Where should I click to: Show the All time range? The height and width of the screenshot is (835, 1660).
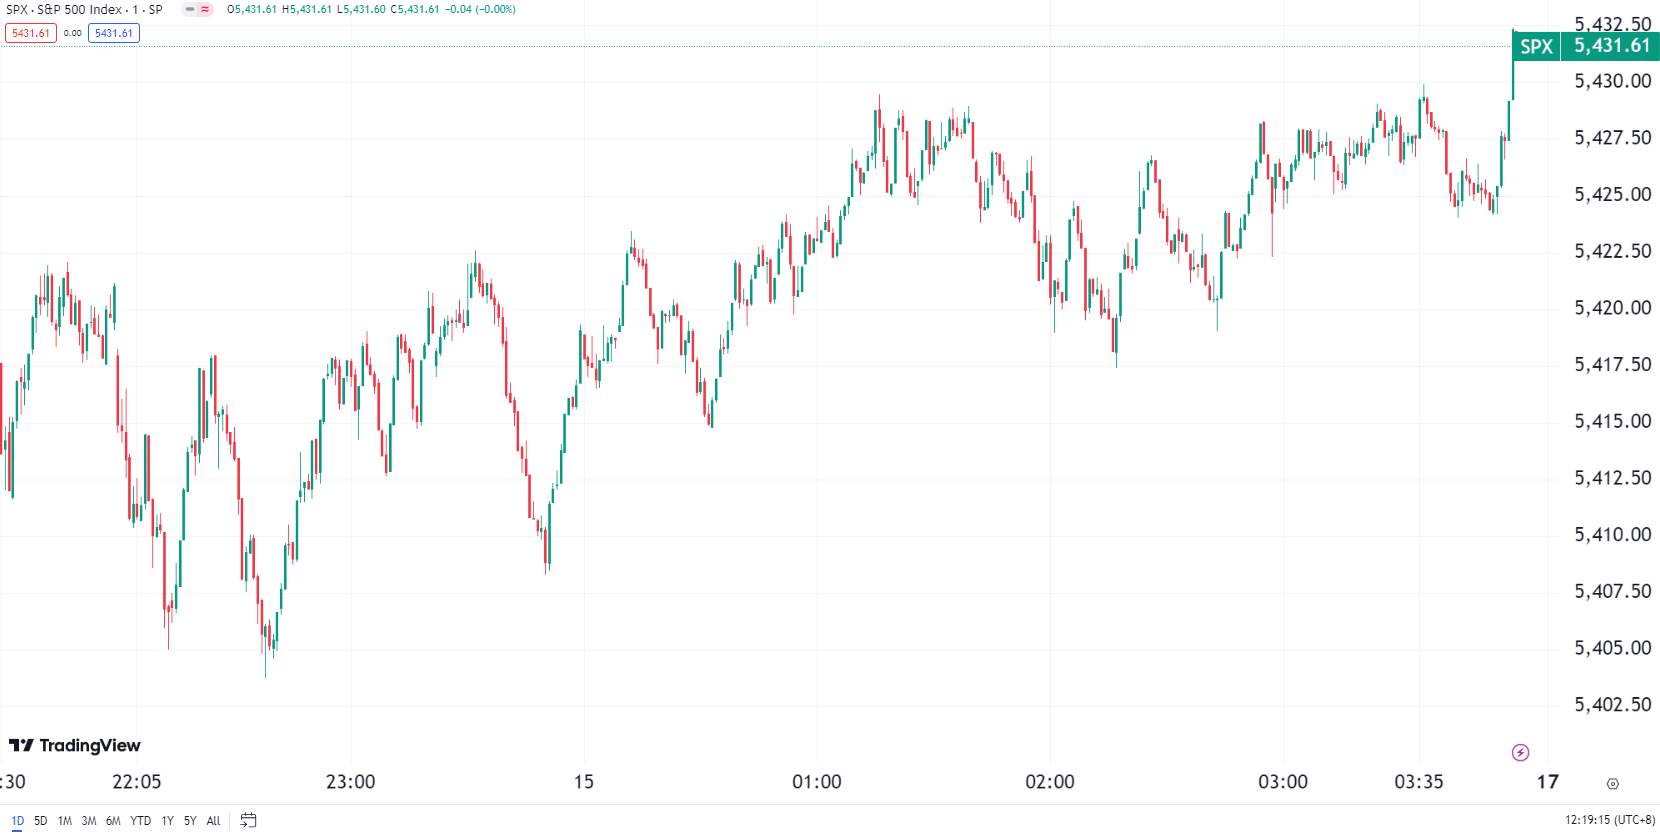[213, 821]
